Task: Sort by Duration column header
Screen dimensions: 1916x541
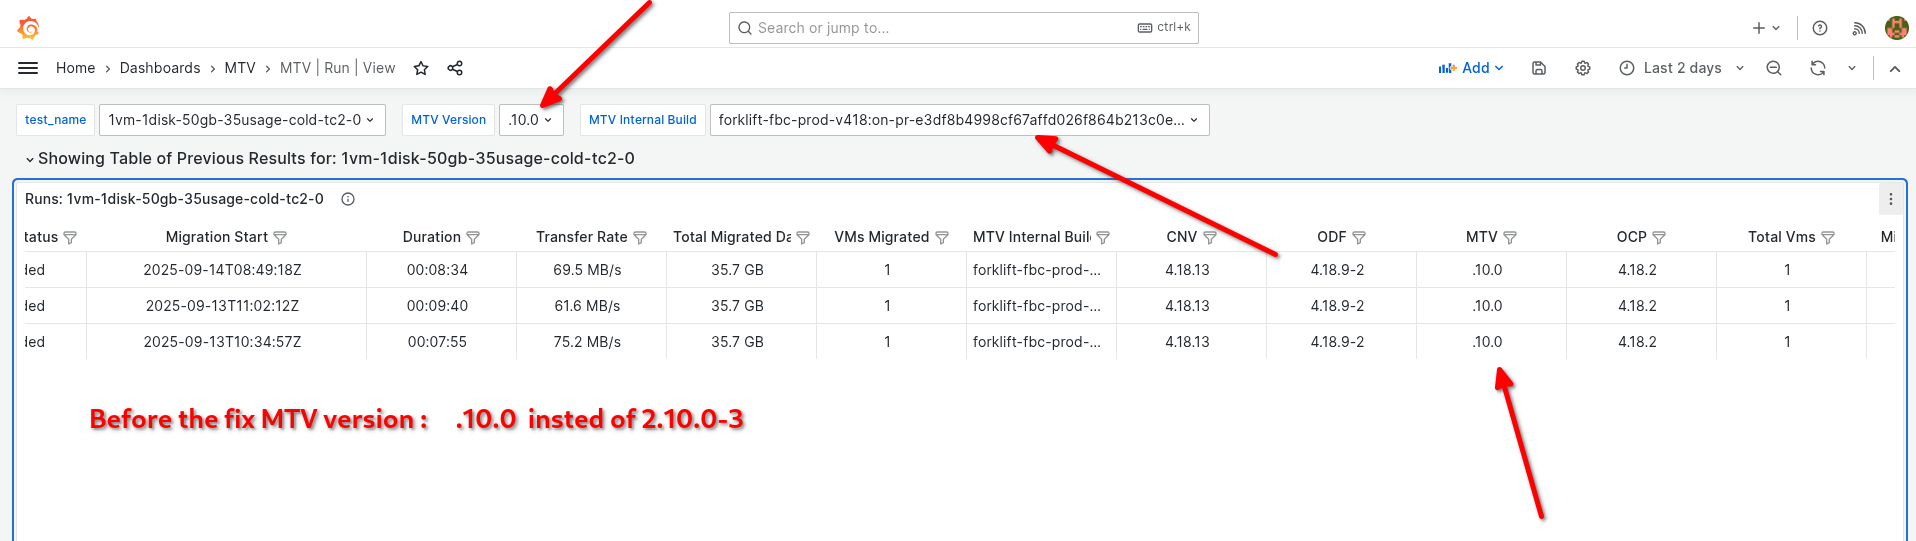Action: [x=431, y=237]
